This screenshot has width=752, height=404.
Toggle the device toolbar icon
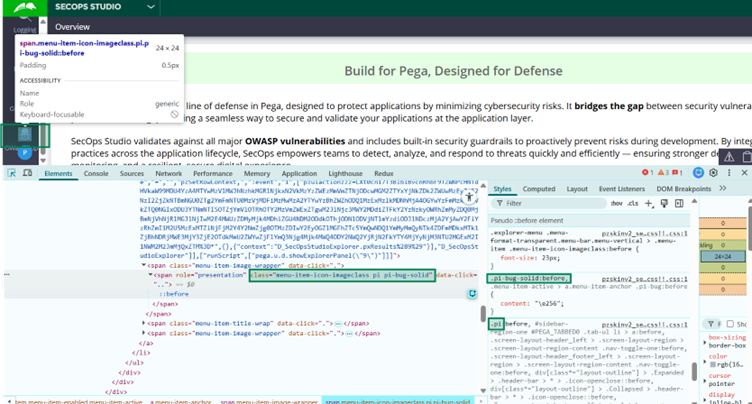coord(25,173)
